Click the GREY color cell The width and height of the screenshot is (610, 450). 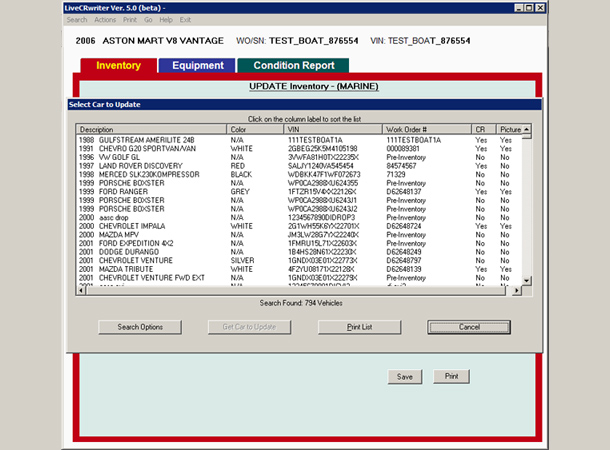click(240, 192)
